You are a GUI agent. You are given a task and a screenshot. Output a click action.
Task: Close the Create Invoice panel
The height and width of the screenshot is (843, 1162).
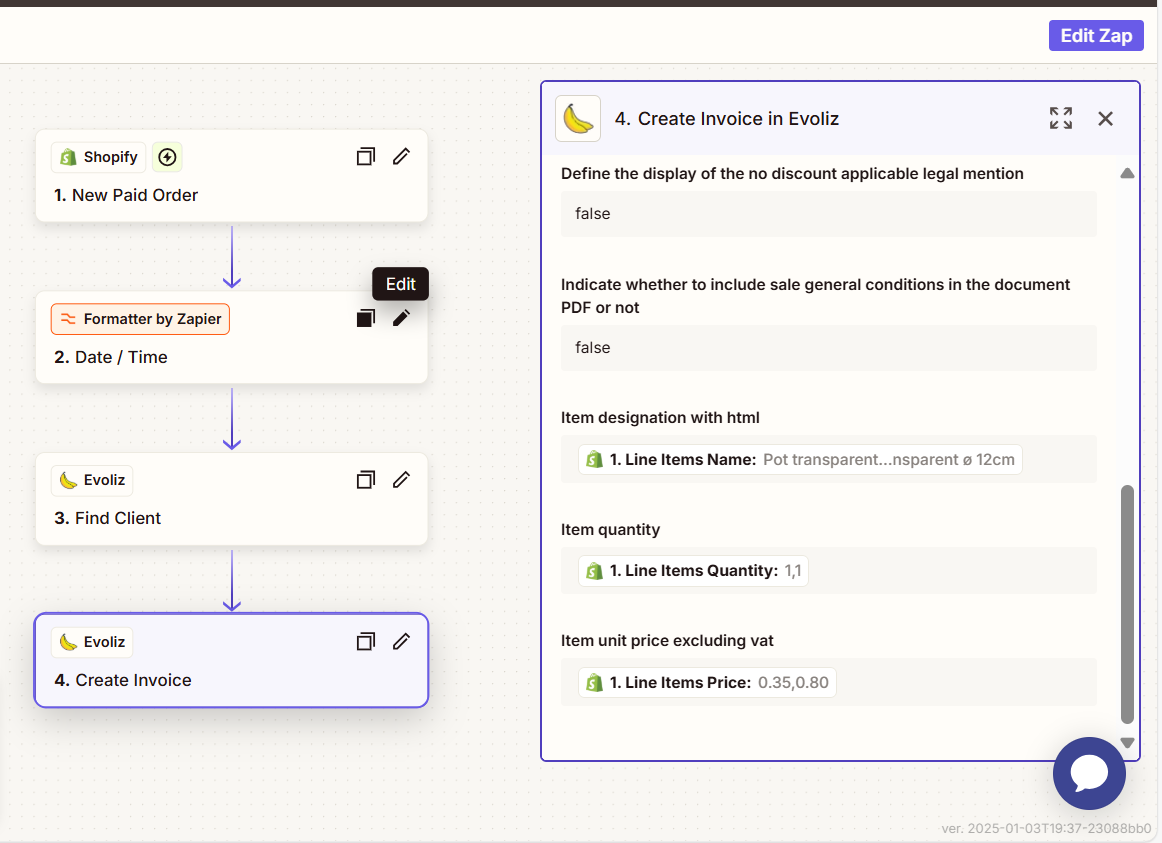[1105, 119]
